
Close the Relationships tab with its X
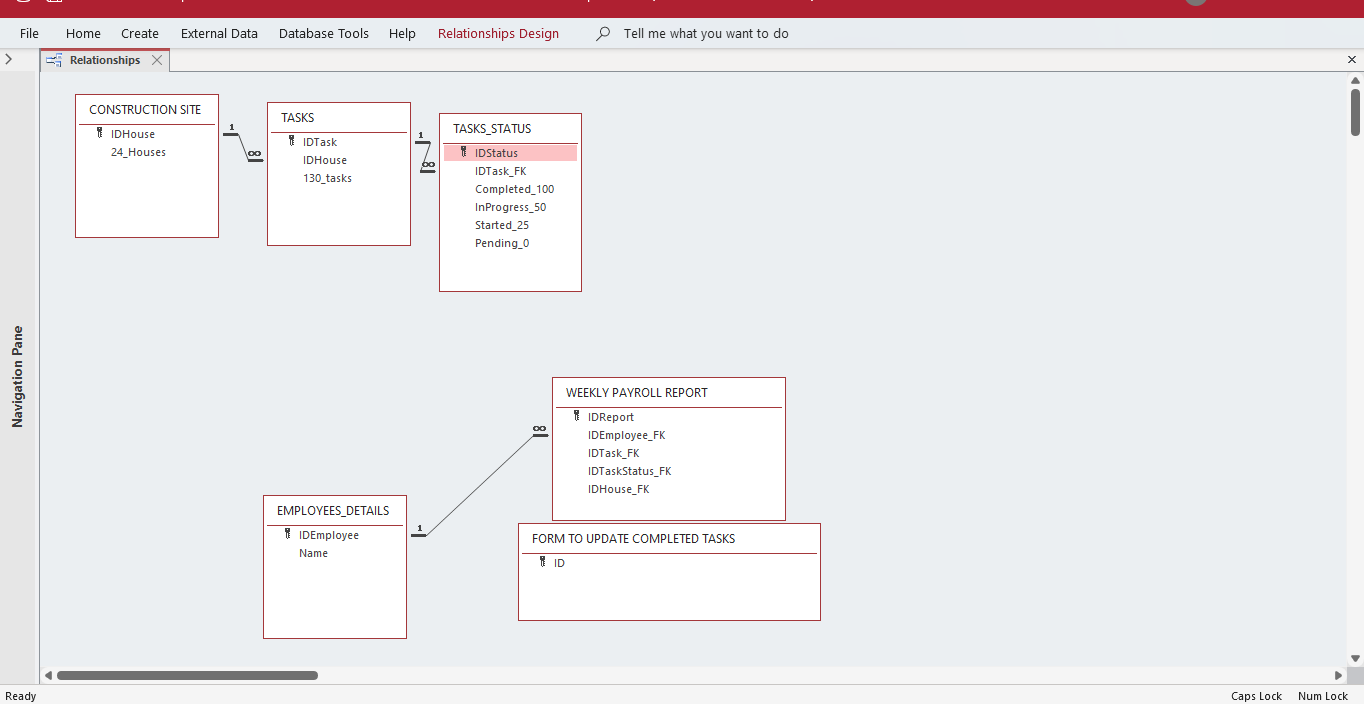tap(157, 60)
